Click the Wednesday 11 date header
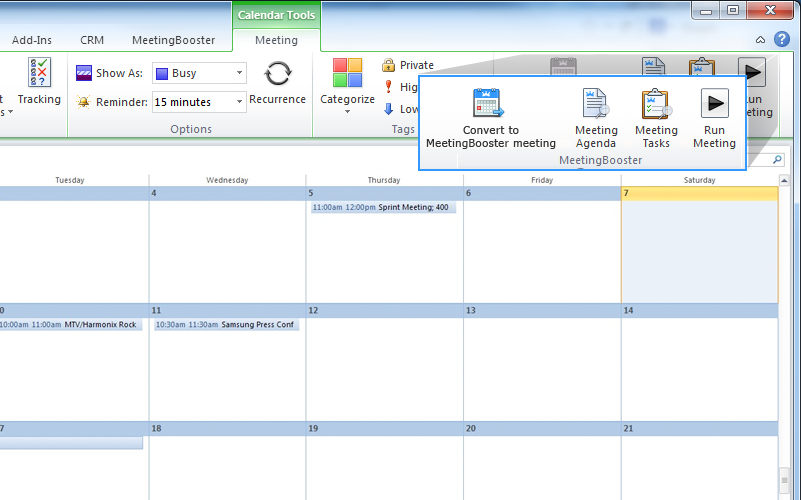The height and width of the screenshot is (500, 801). (227, 311)
